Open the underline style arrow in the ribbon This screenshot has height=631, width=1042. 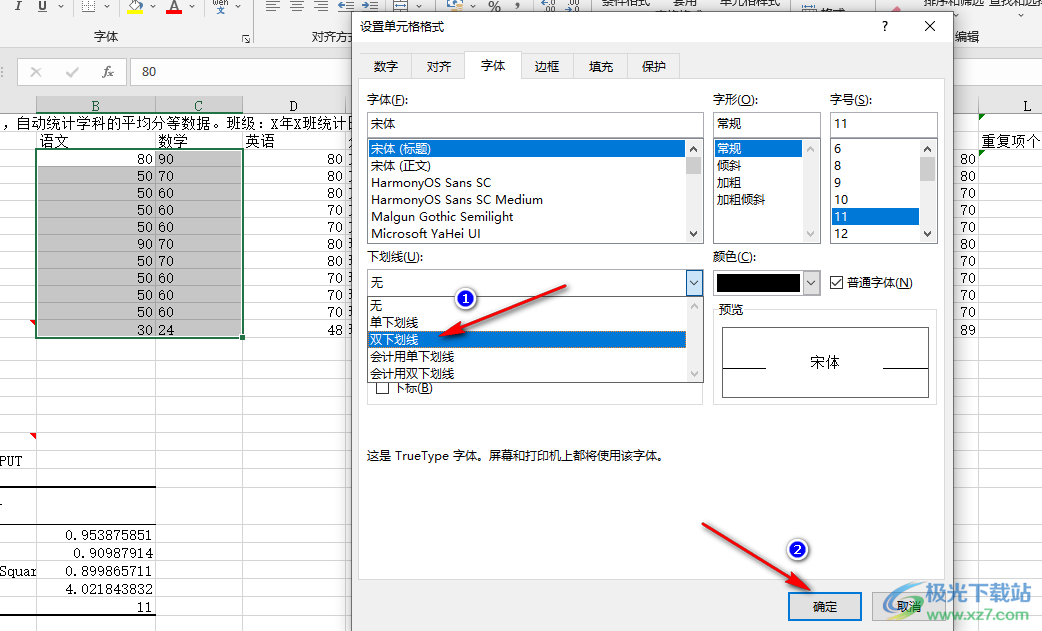[x=61, y=6]
